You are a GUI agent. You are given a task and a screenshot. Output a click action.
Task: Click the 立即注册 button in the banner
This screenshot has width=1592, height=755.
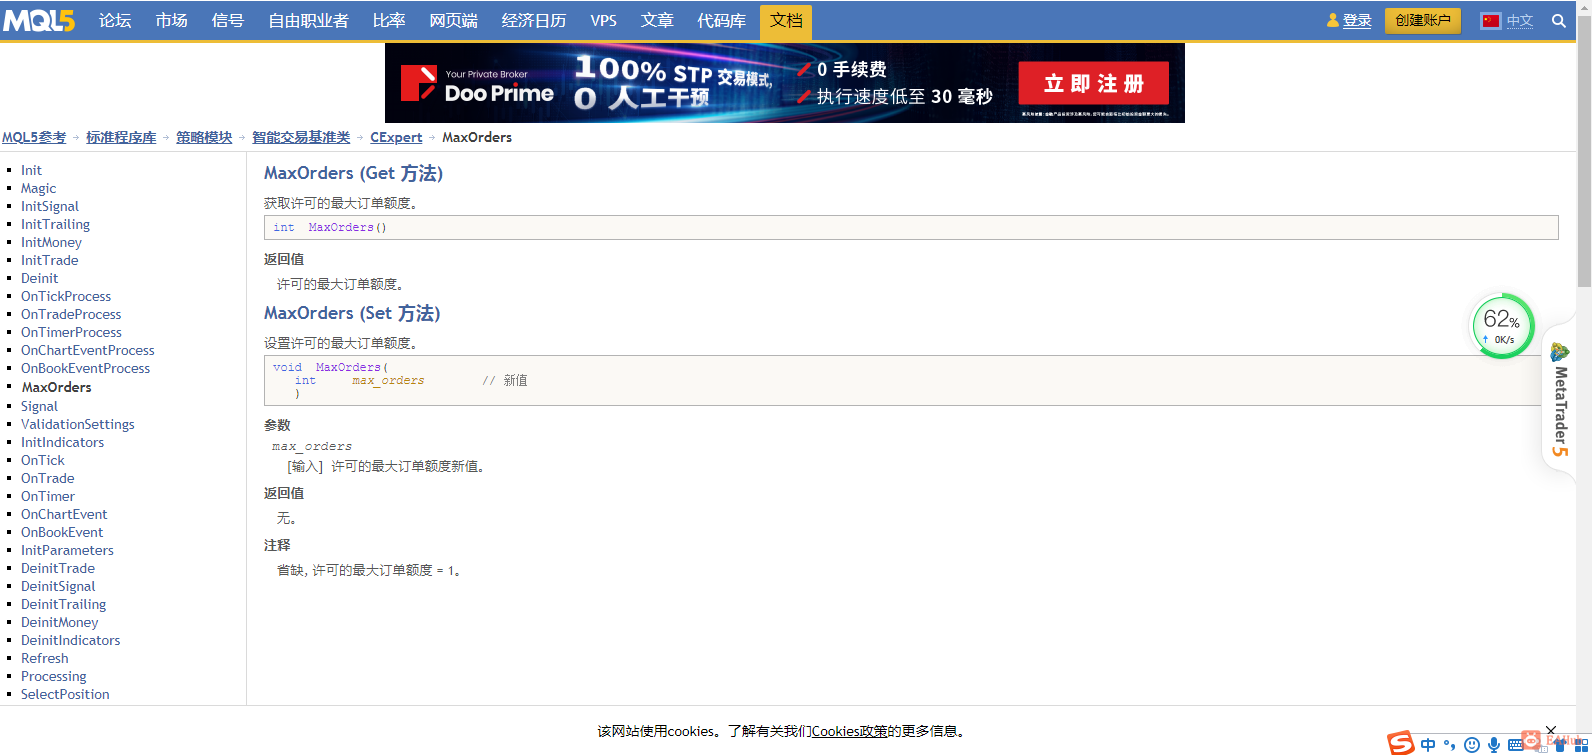coord(1094,84)
